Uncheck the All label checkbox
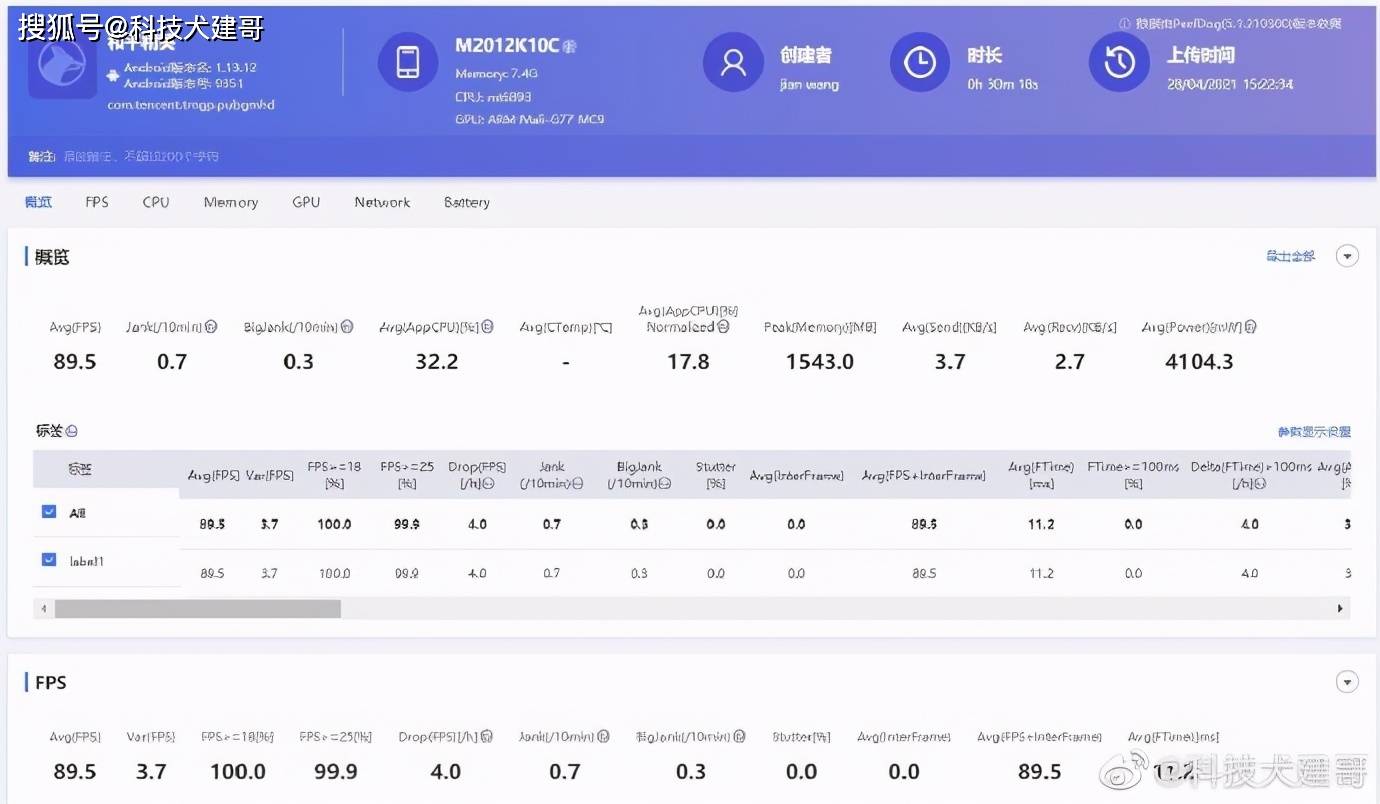Image resolution: width=1380 pixels, height=804 pixels. (49, 511)
